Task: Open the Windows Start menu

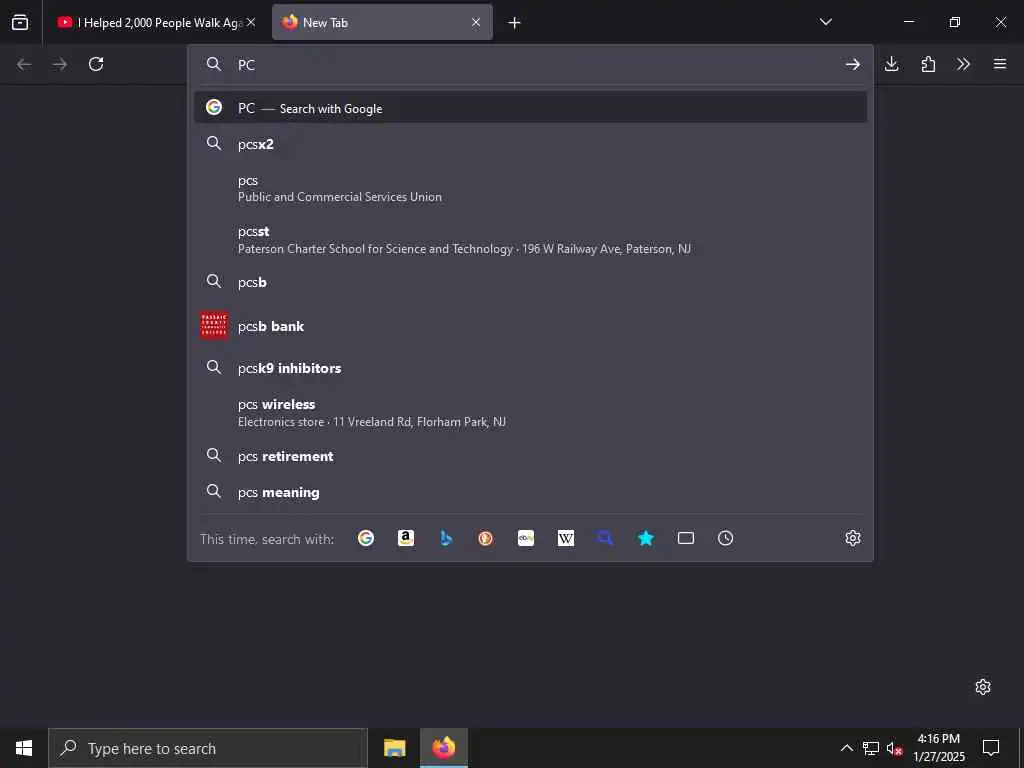Action: click(x=24, y=748)
